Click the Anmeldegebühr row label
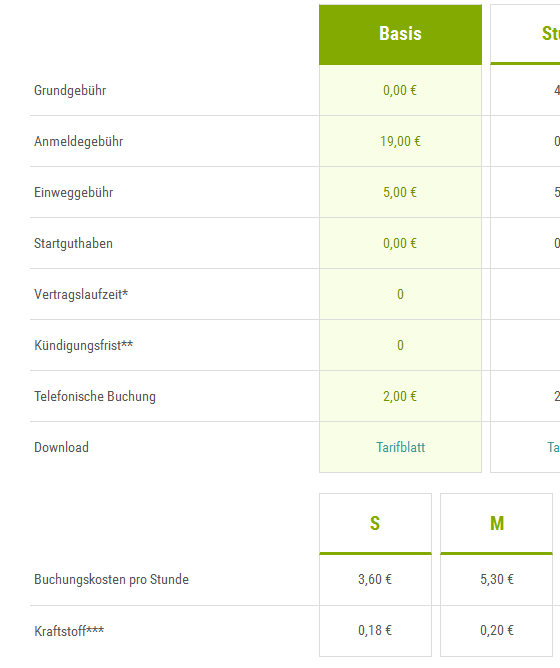Viewport: 560px width, 668px height. pos(78,141)
